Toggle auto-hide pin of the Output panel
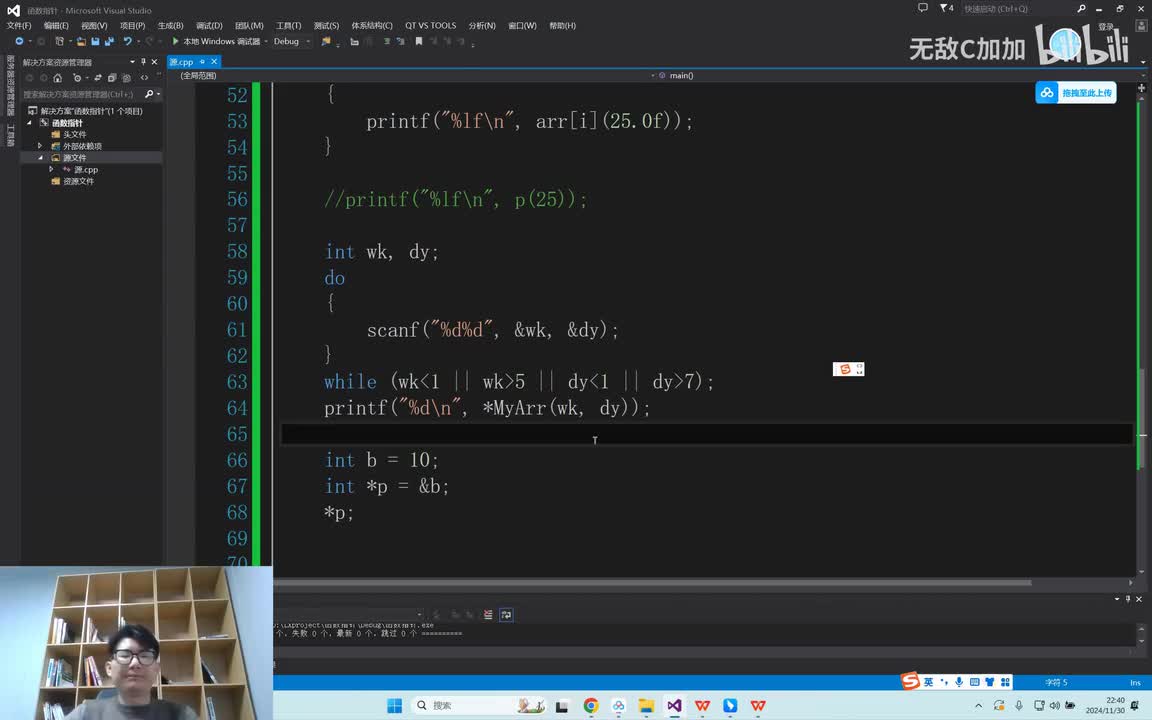The height and width of the screenshot is (720, 1152). (1128, 599)
